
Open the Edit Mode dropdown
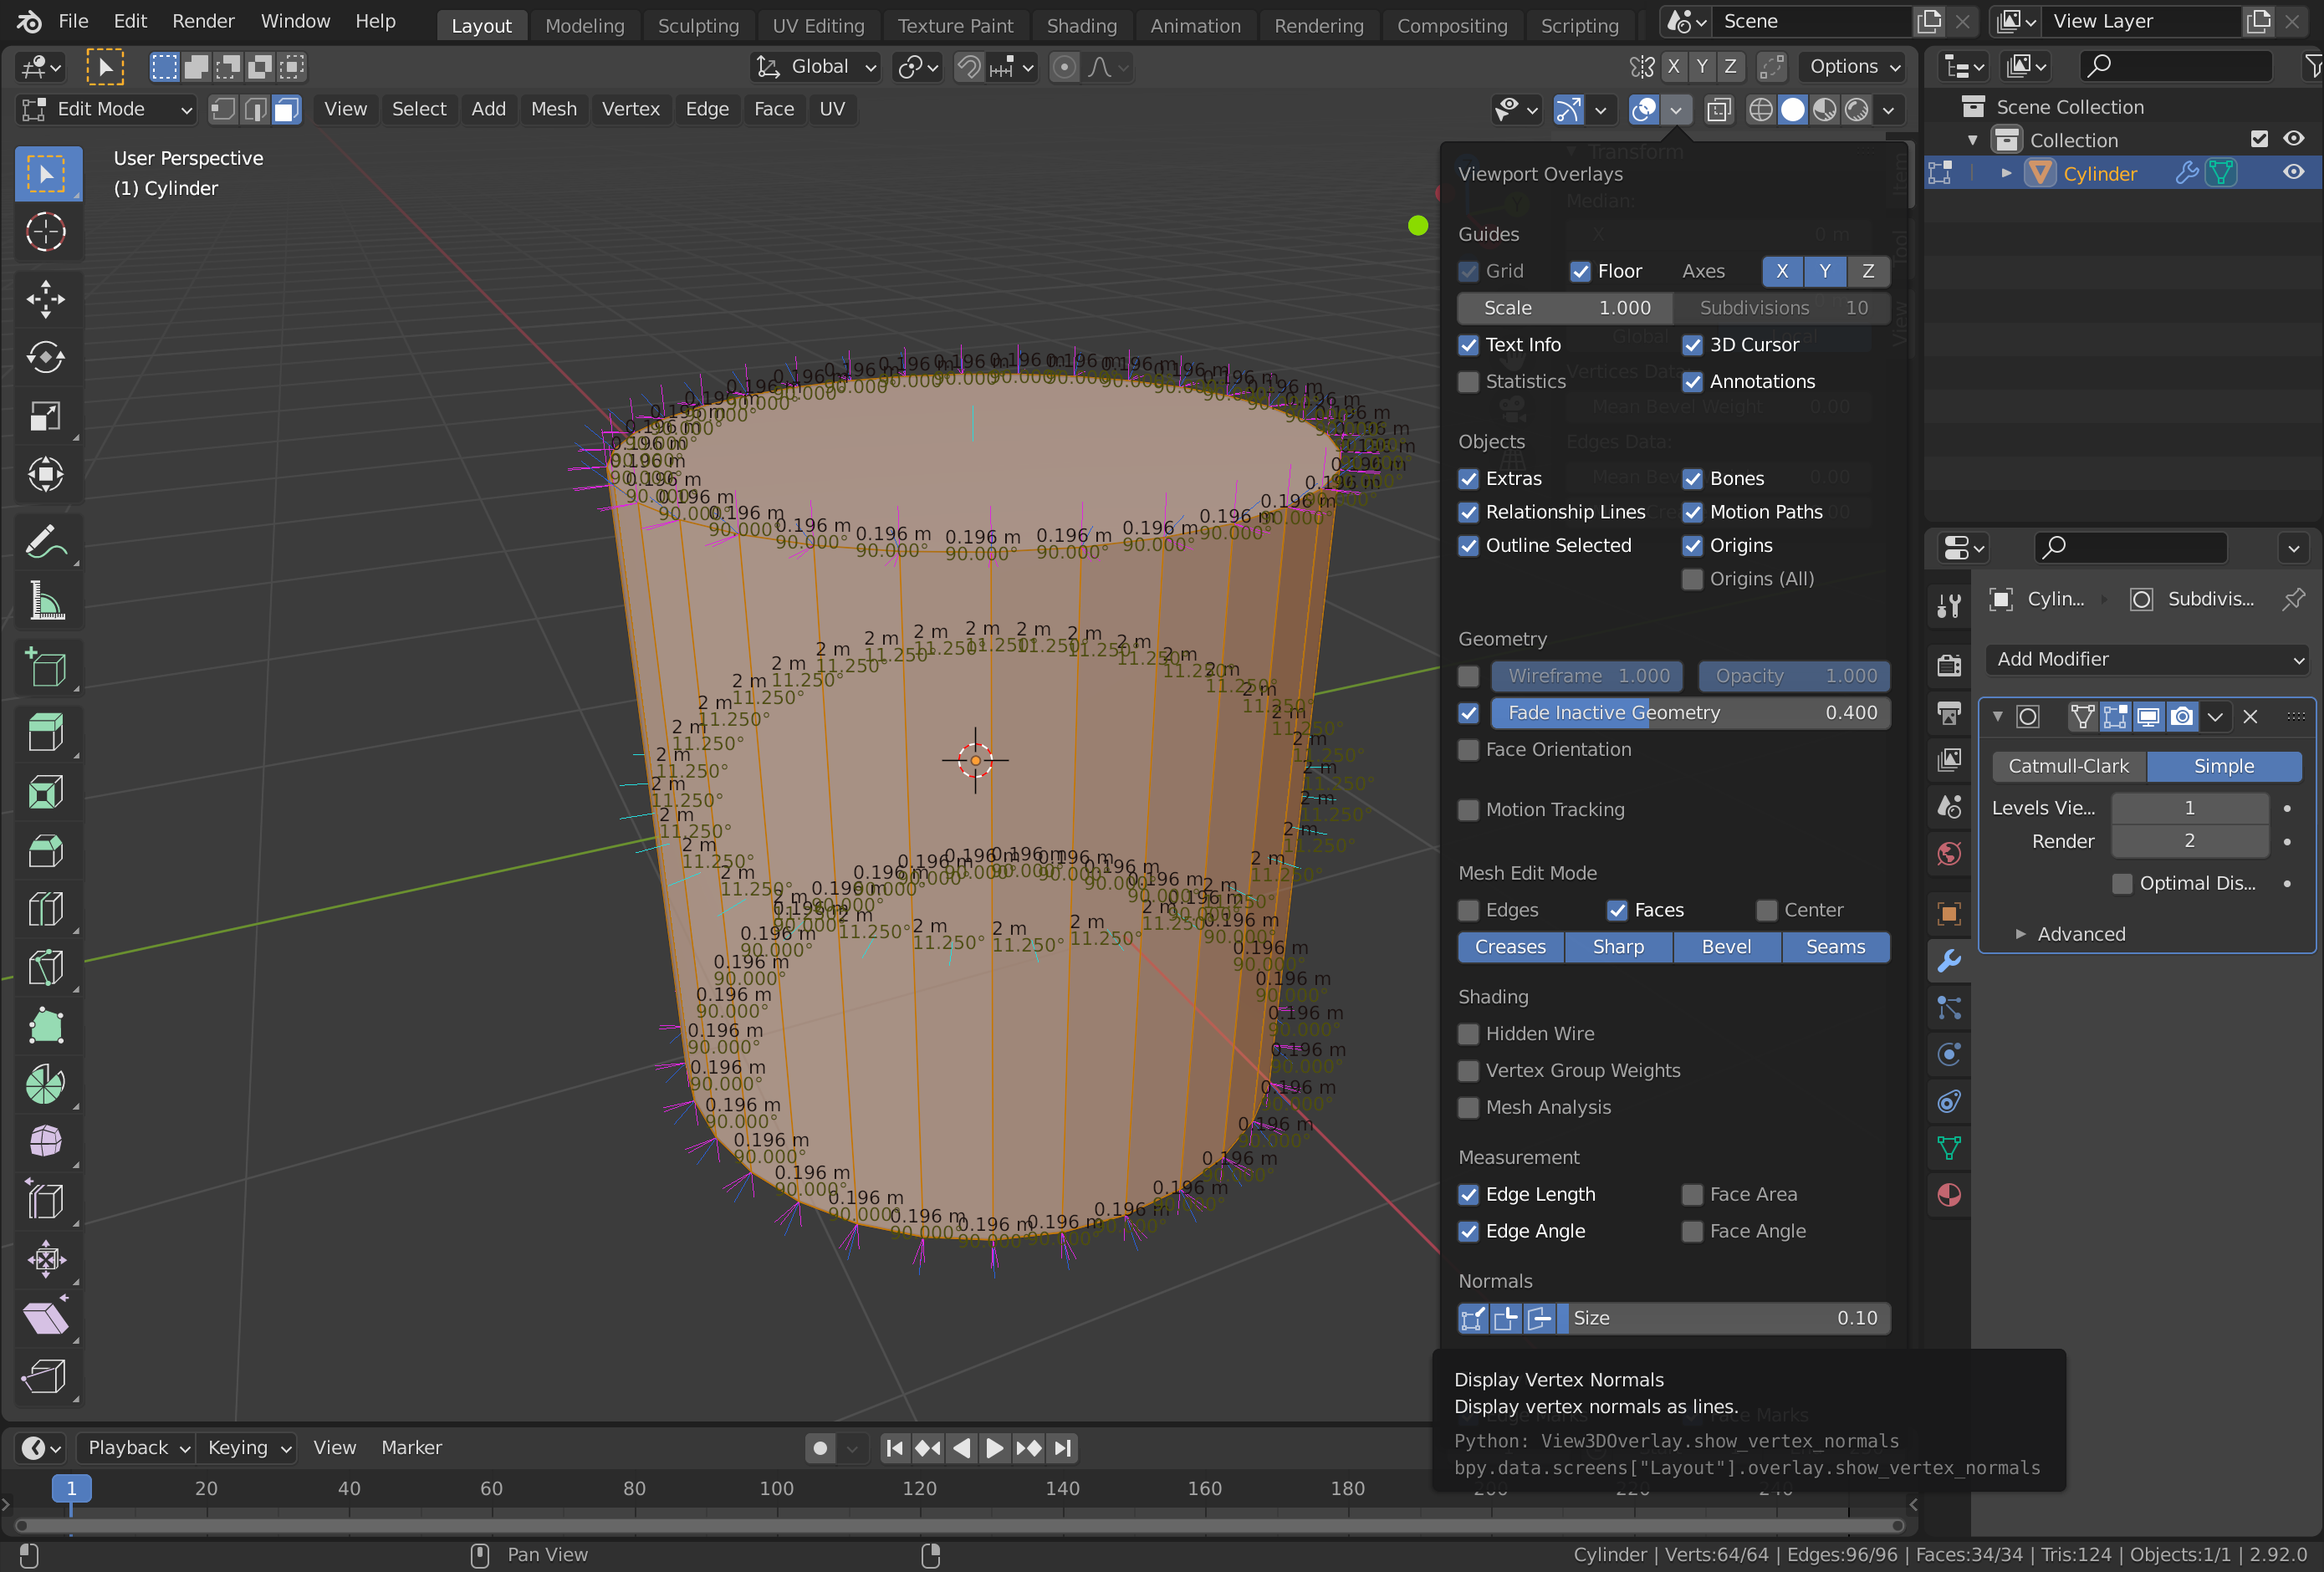[x=105, y=109]
